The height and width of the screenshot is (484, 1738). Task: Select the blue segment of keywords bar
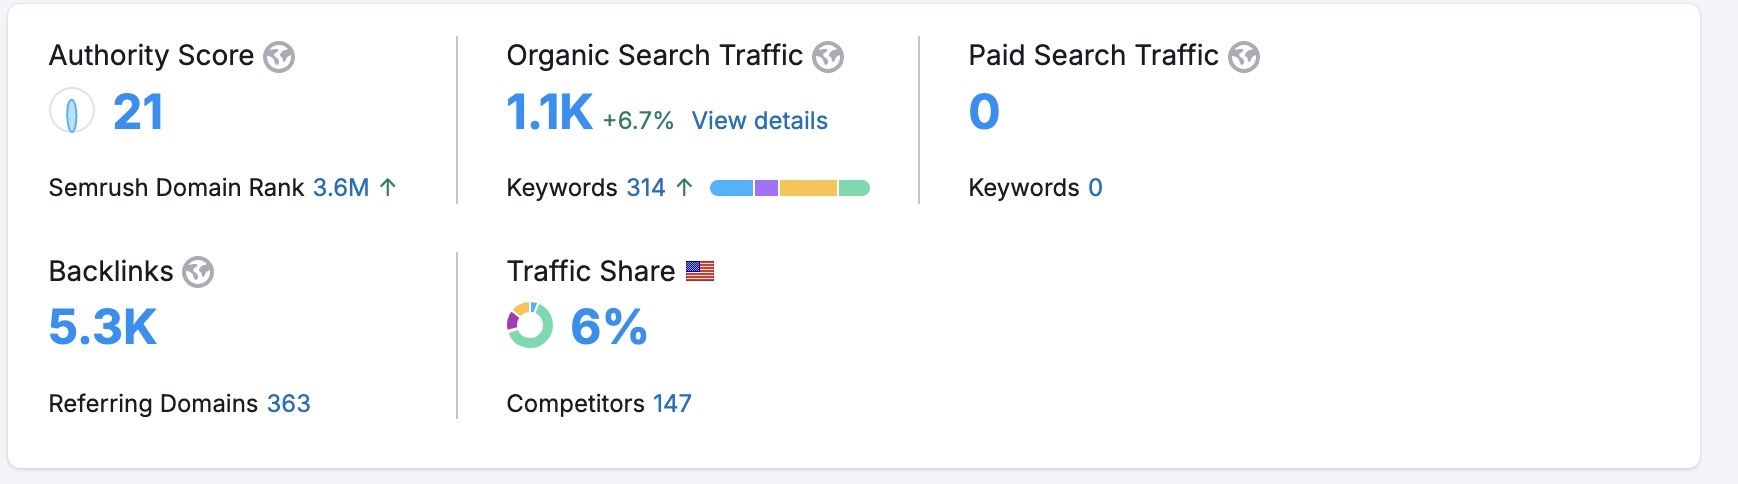(x=732, y=188)
